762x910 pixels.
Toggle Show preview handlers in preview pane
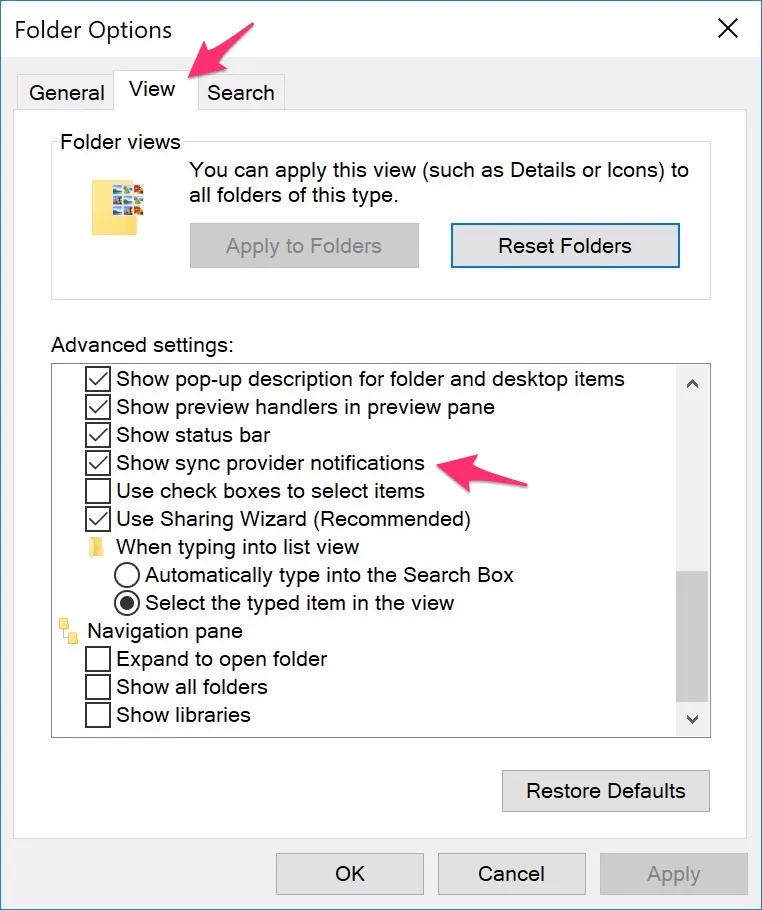[x=98, y=407]
